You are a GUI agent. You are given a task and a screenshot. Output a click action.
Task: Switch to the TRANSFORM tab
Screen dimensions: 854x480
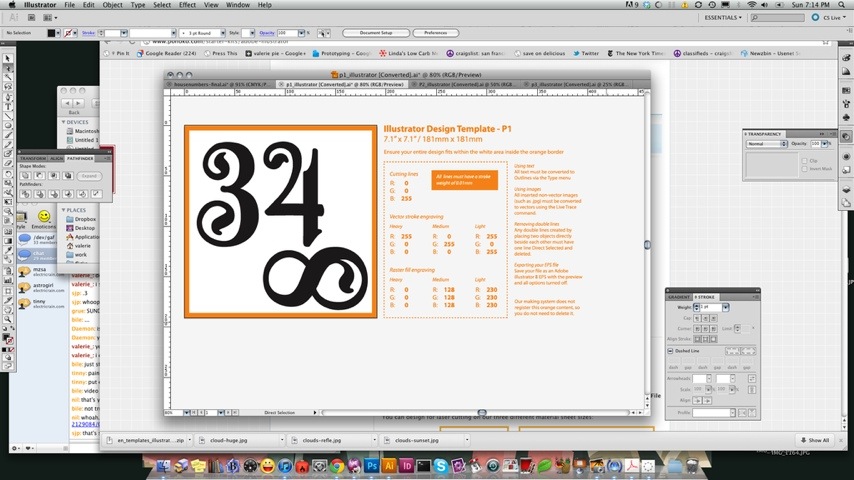tap(33, 159)
